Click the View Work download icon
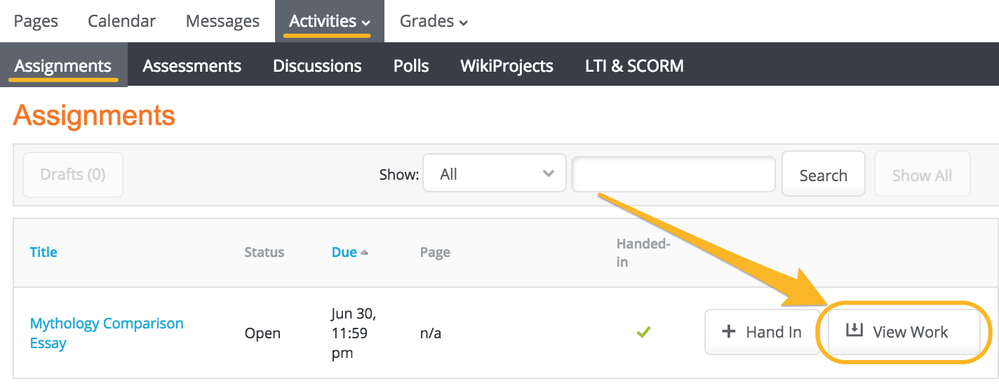999x389 pixels. [854, 330]
